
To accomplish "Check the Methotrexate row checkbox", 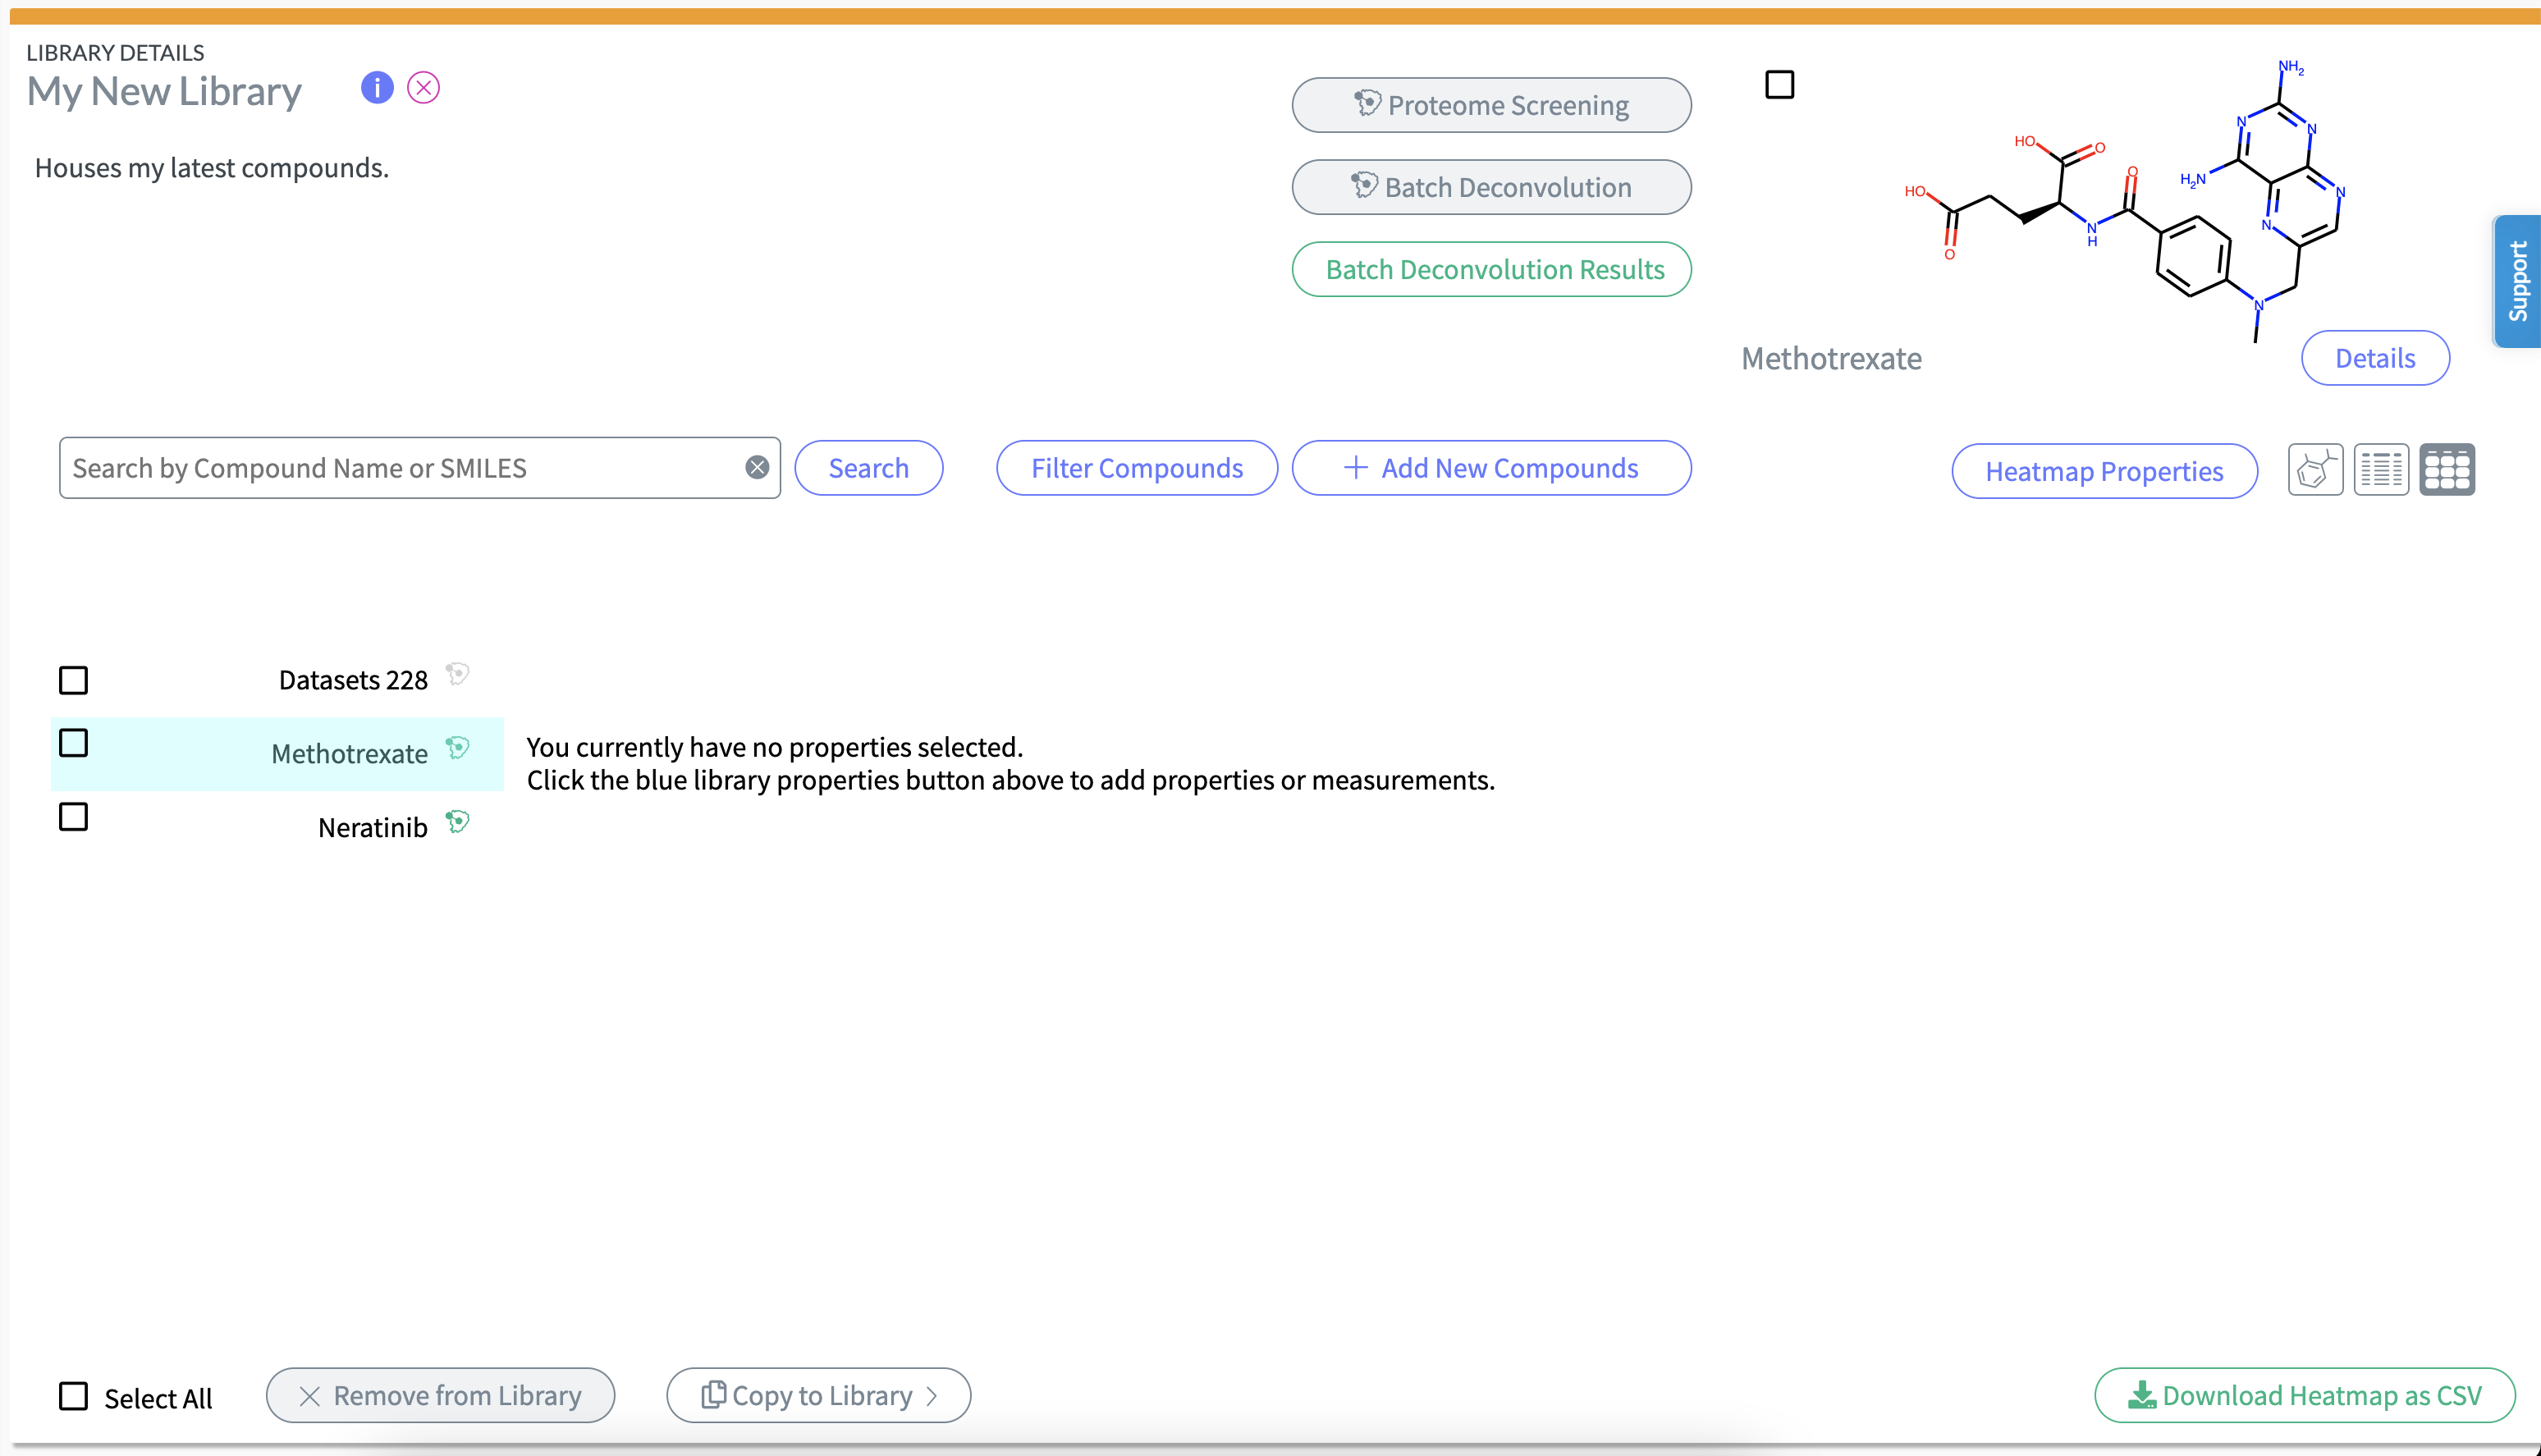I will pyautogui.click(x=73, y=743).
